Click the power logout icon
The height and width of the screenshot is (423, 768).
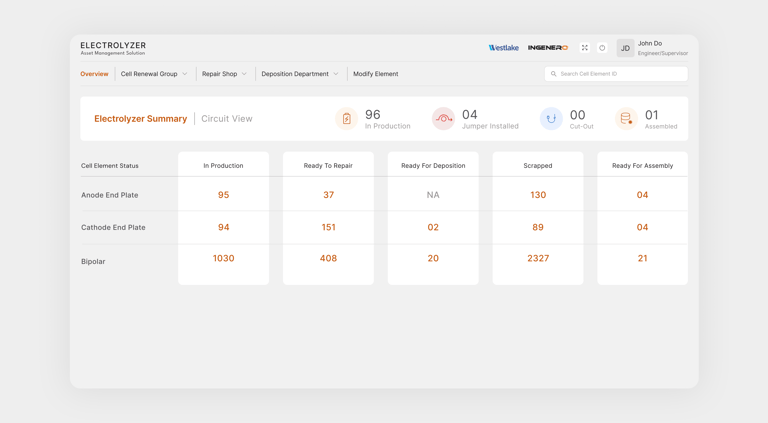(x=602, y=47)
